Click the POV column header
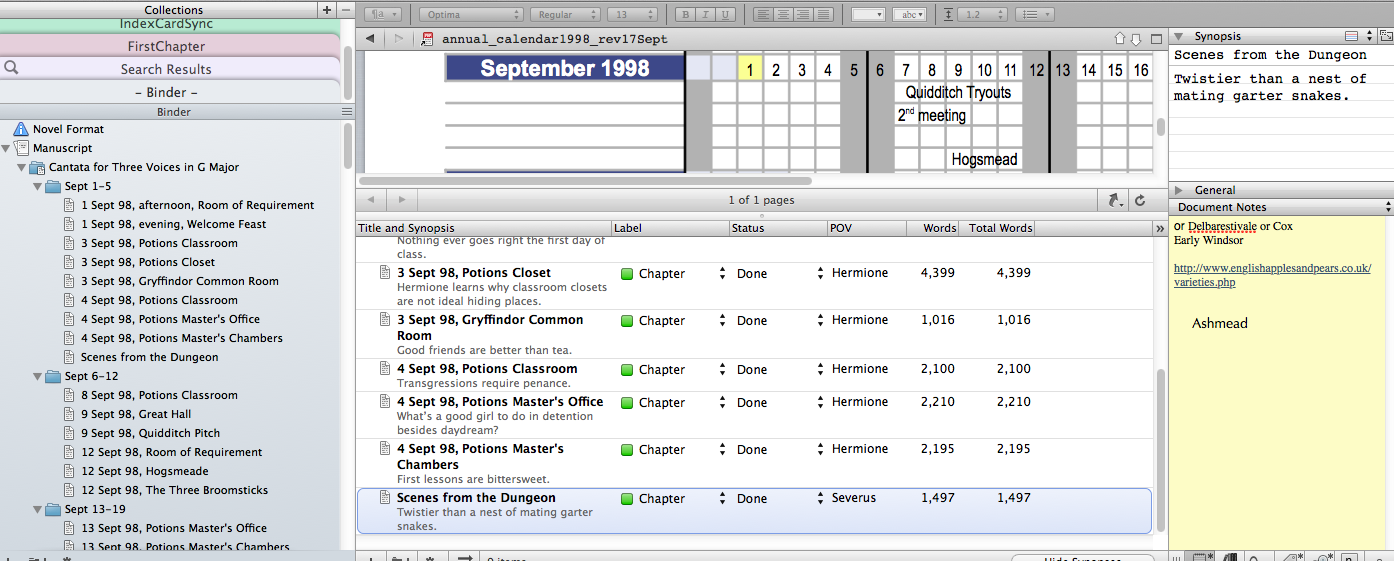 (x=866, y=228)
